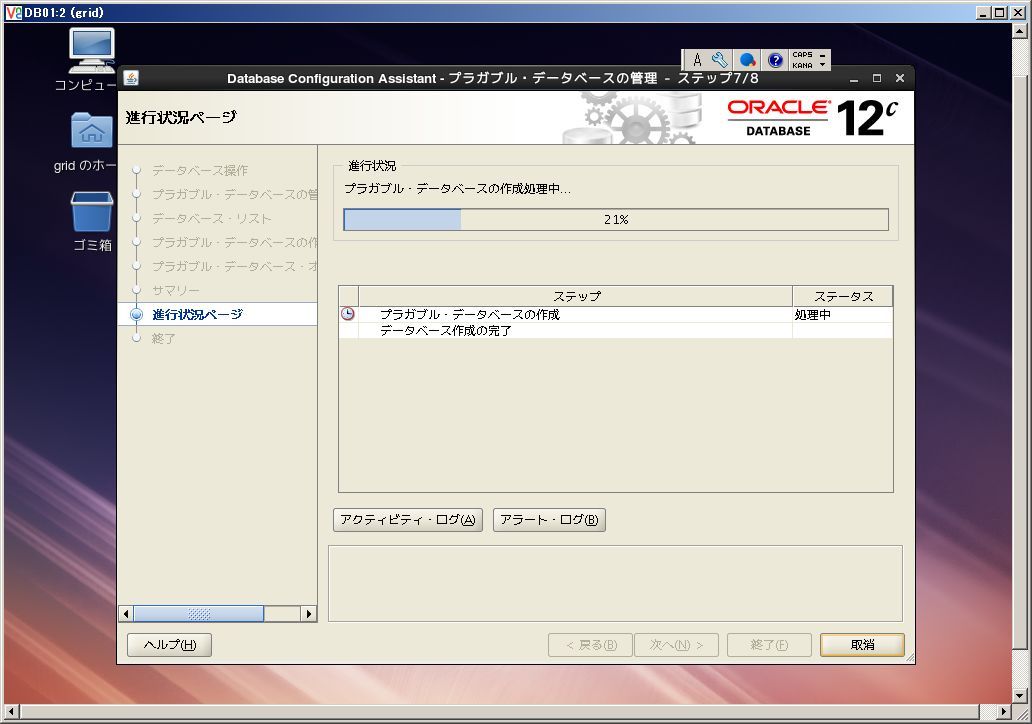Click the sidebar horizontal scrollbar thumb
The height and width of the screenshot is (724, 1032).
pyautogui.click(x=199, y=614)
